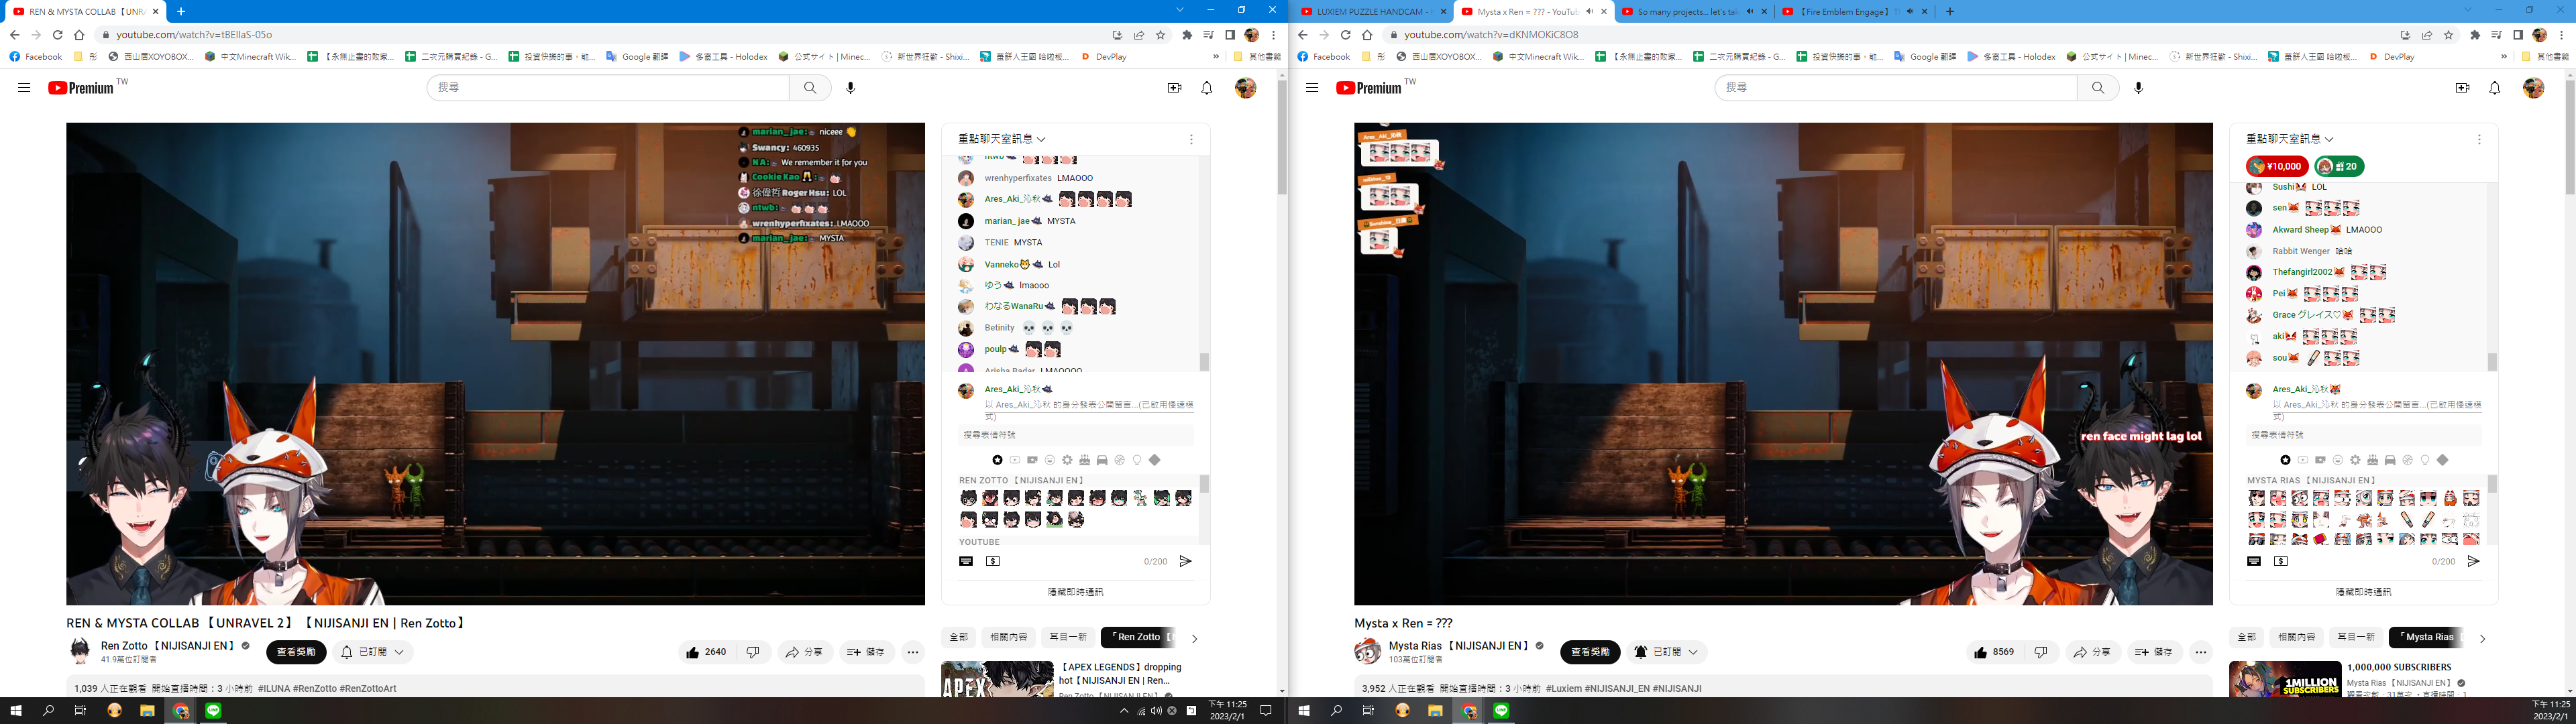The width and height of the screenshot is (2576, 724).
Task: Like the Mysta x Ren video with 8569 likes
Action: tap(1994, 652)
